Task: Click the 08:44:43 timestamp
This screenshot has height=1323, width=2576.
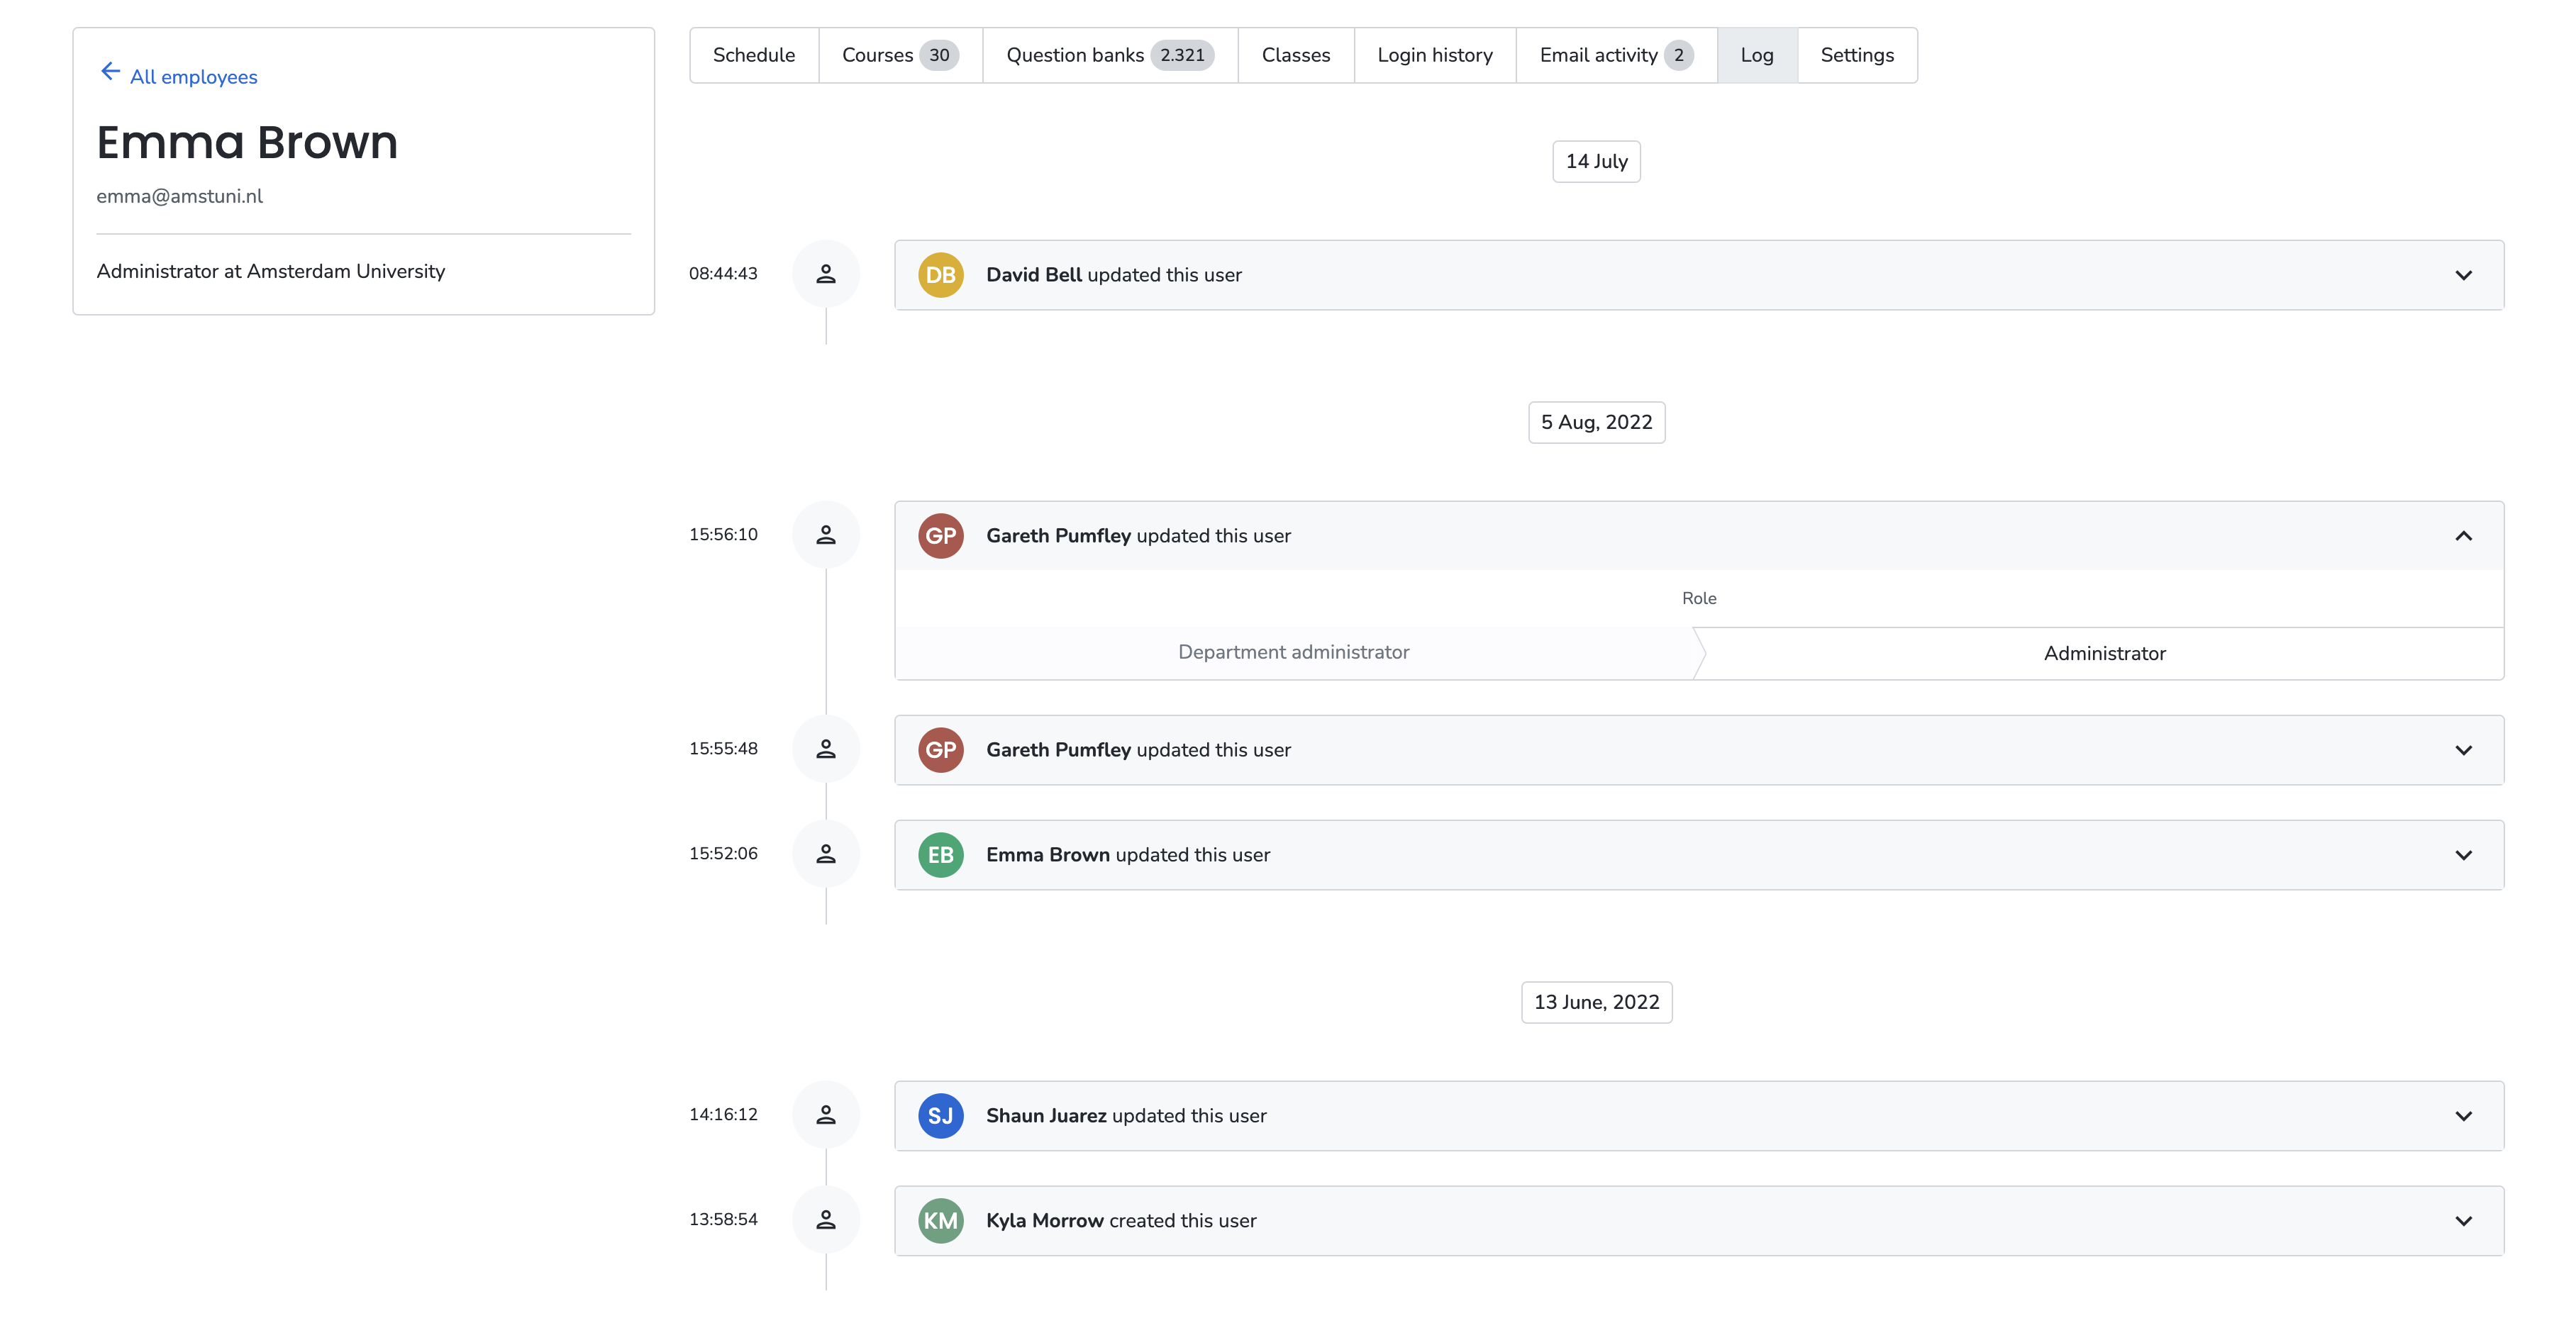Action: [723, 273]
